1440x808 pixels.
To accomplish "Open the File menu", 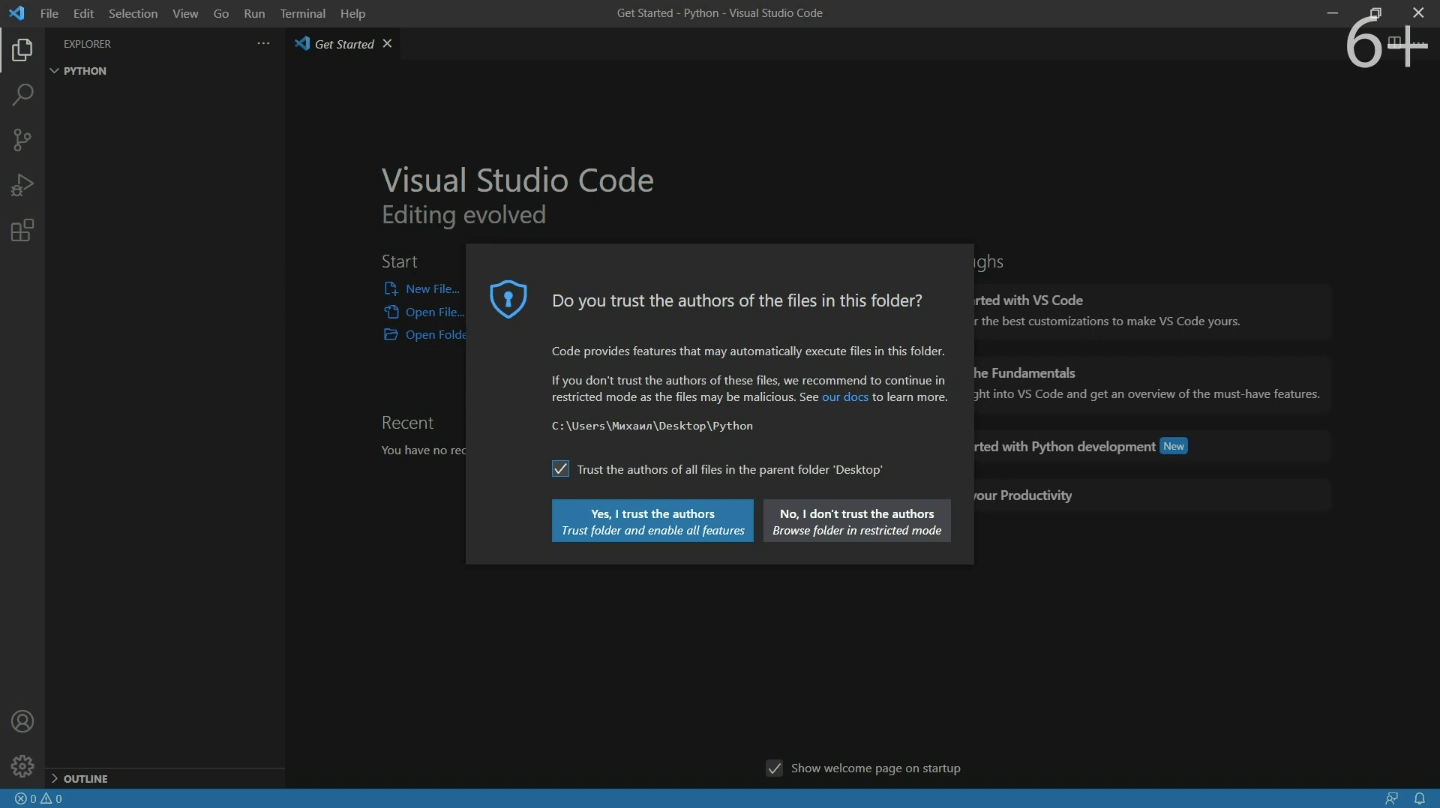I will click(49, 14).
